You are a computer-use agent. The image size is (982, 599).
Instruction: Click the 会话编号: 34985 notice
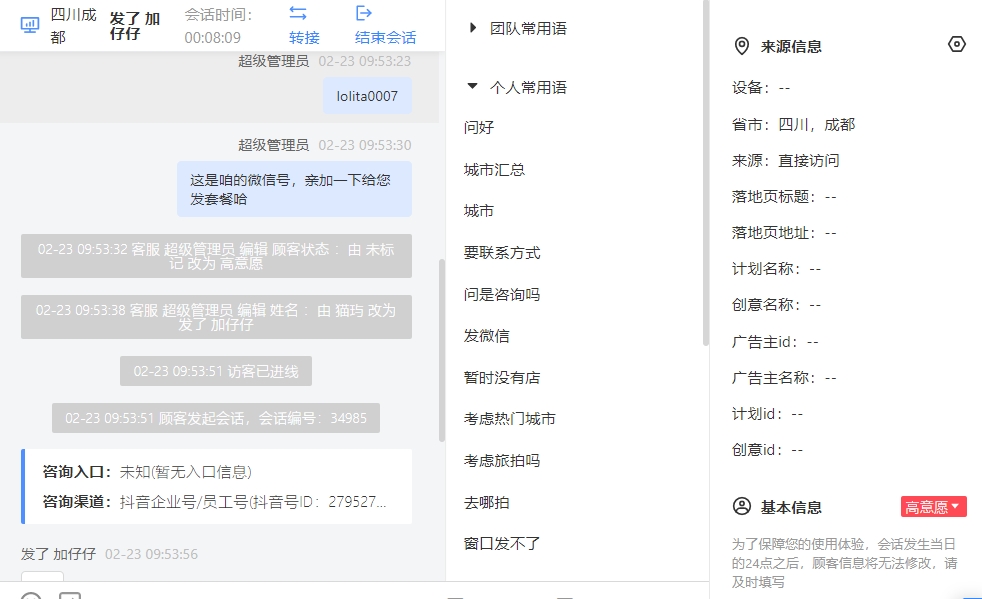pyautogui.click(x=216, y=418)
